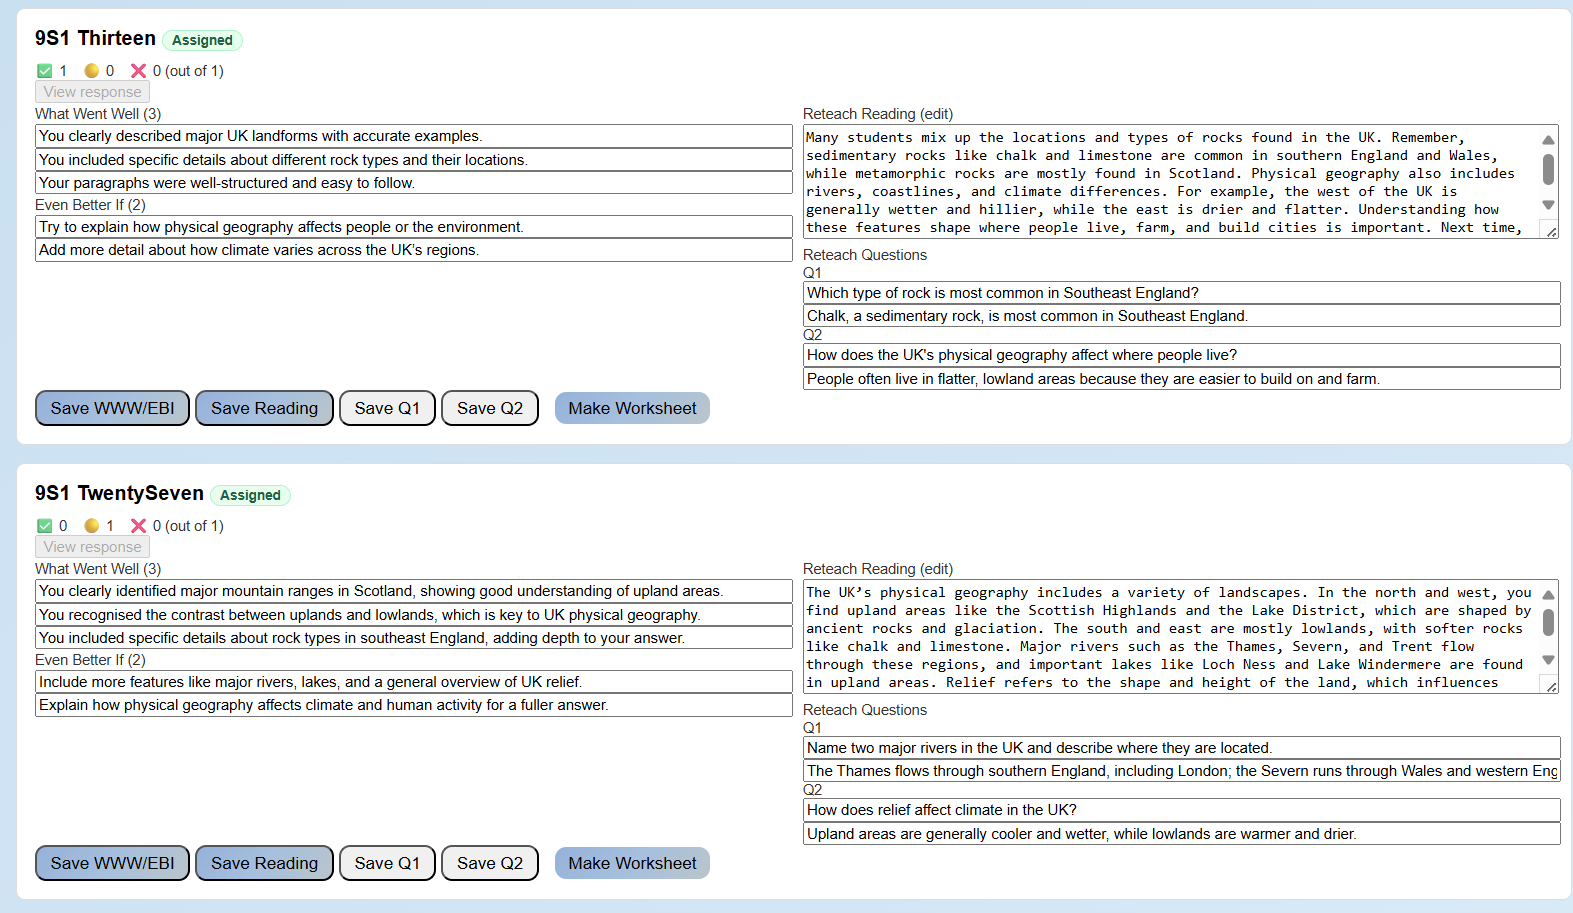Click green checkmark icon for 9S1 Thirteen
This screenshot has height=913, width=1573.
click(x=44, y=71)
